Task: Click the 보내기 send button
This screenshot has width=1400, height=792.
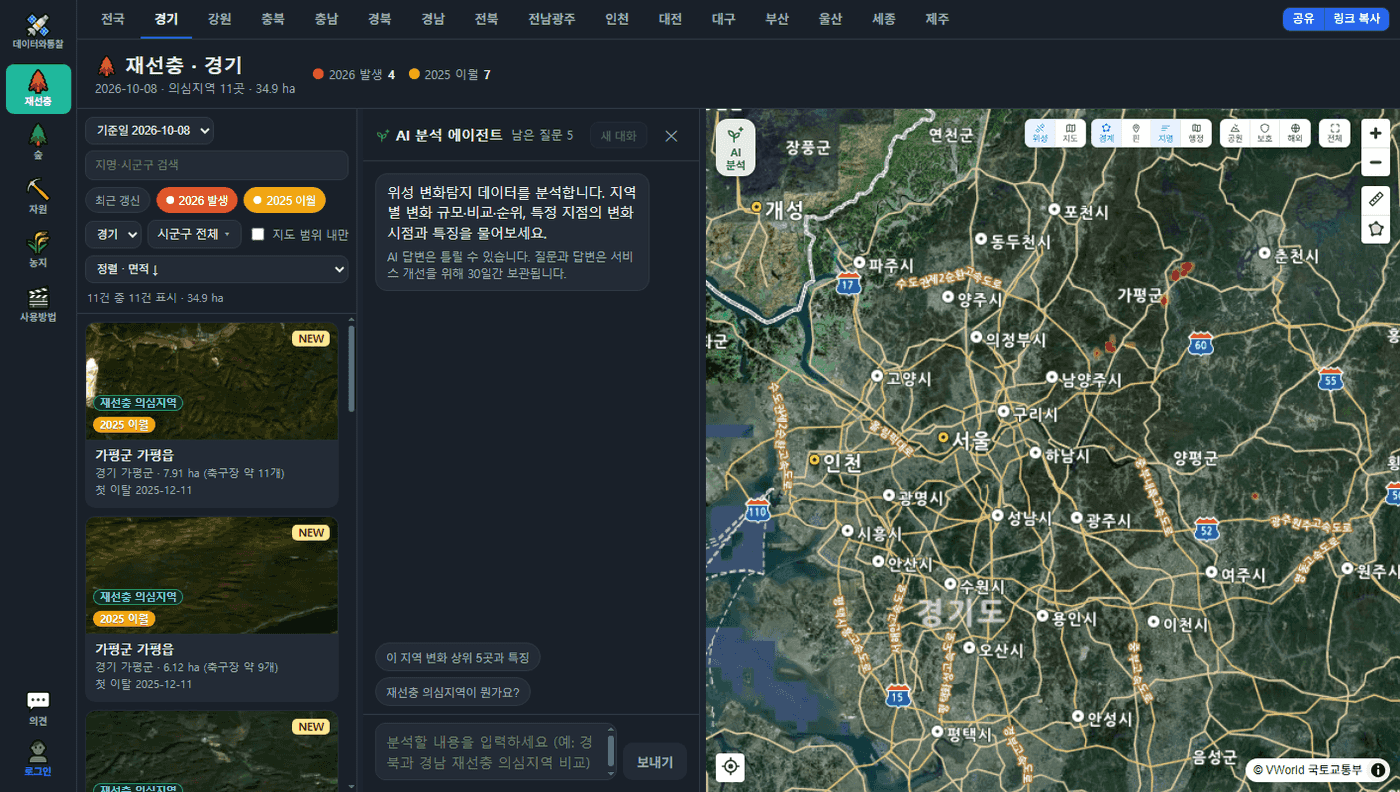Action: [x=655, y=762]
